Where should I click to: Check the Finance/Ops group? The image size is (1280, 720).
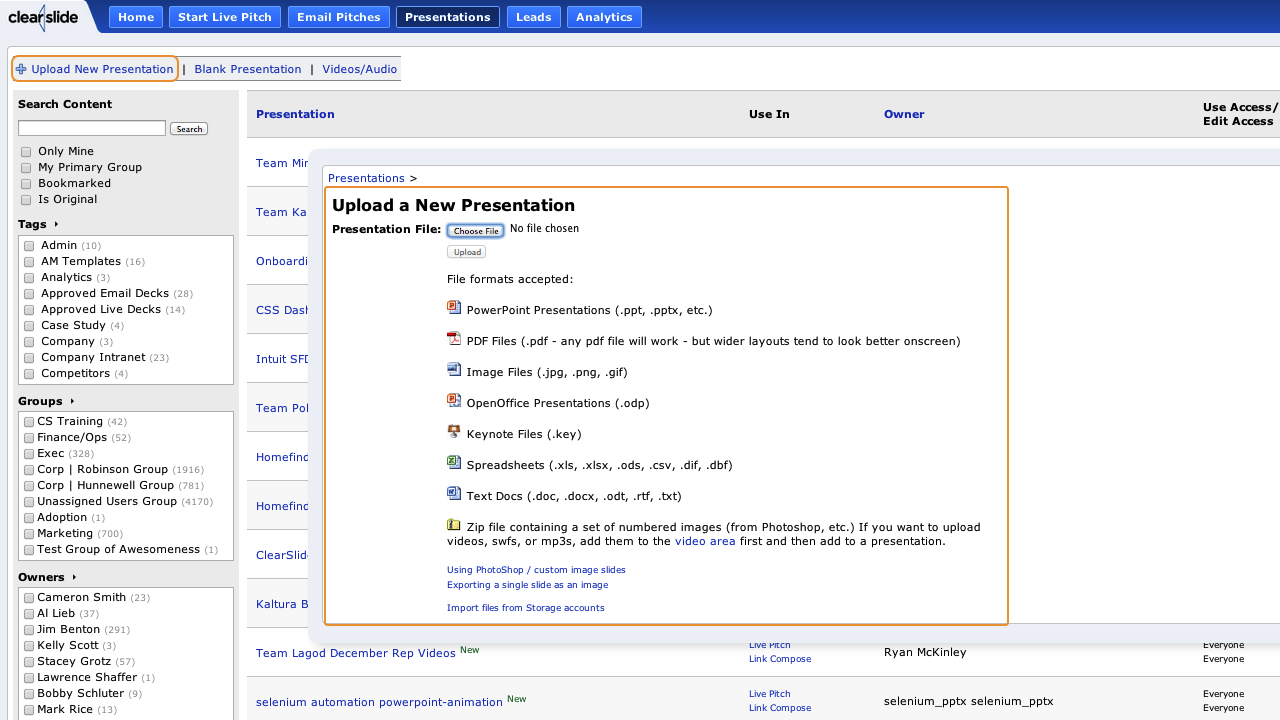click(29, 438)
